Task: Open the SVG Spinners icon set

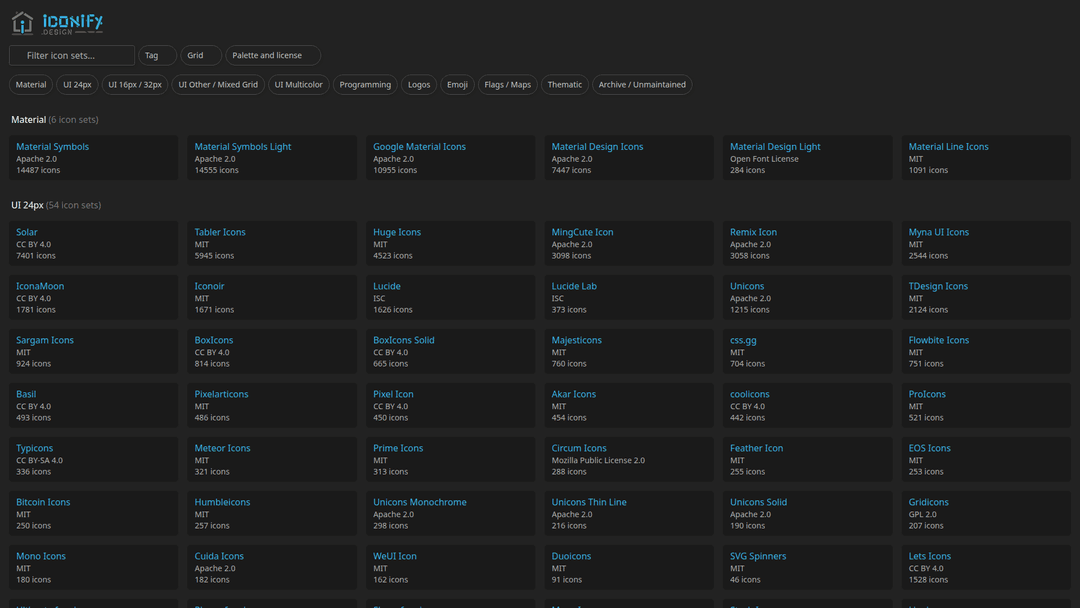Action: (758, 557)
